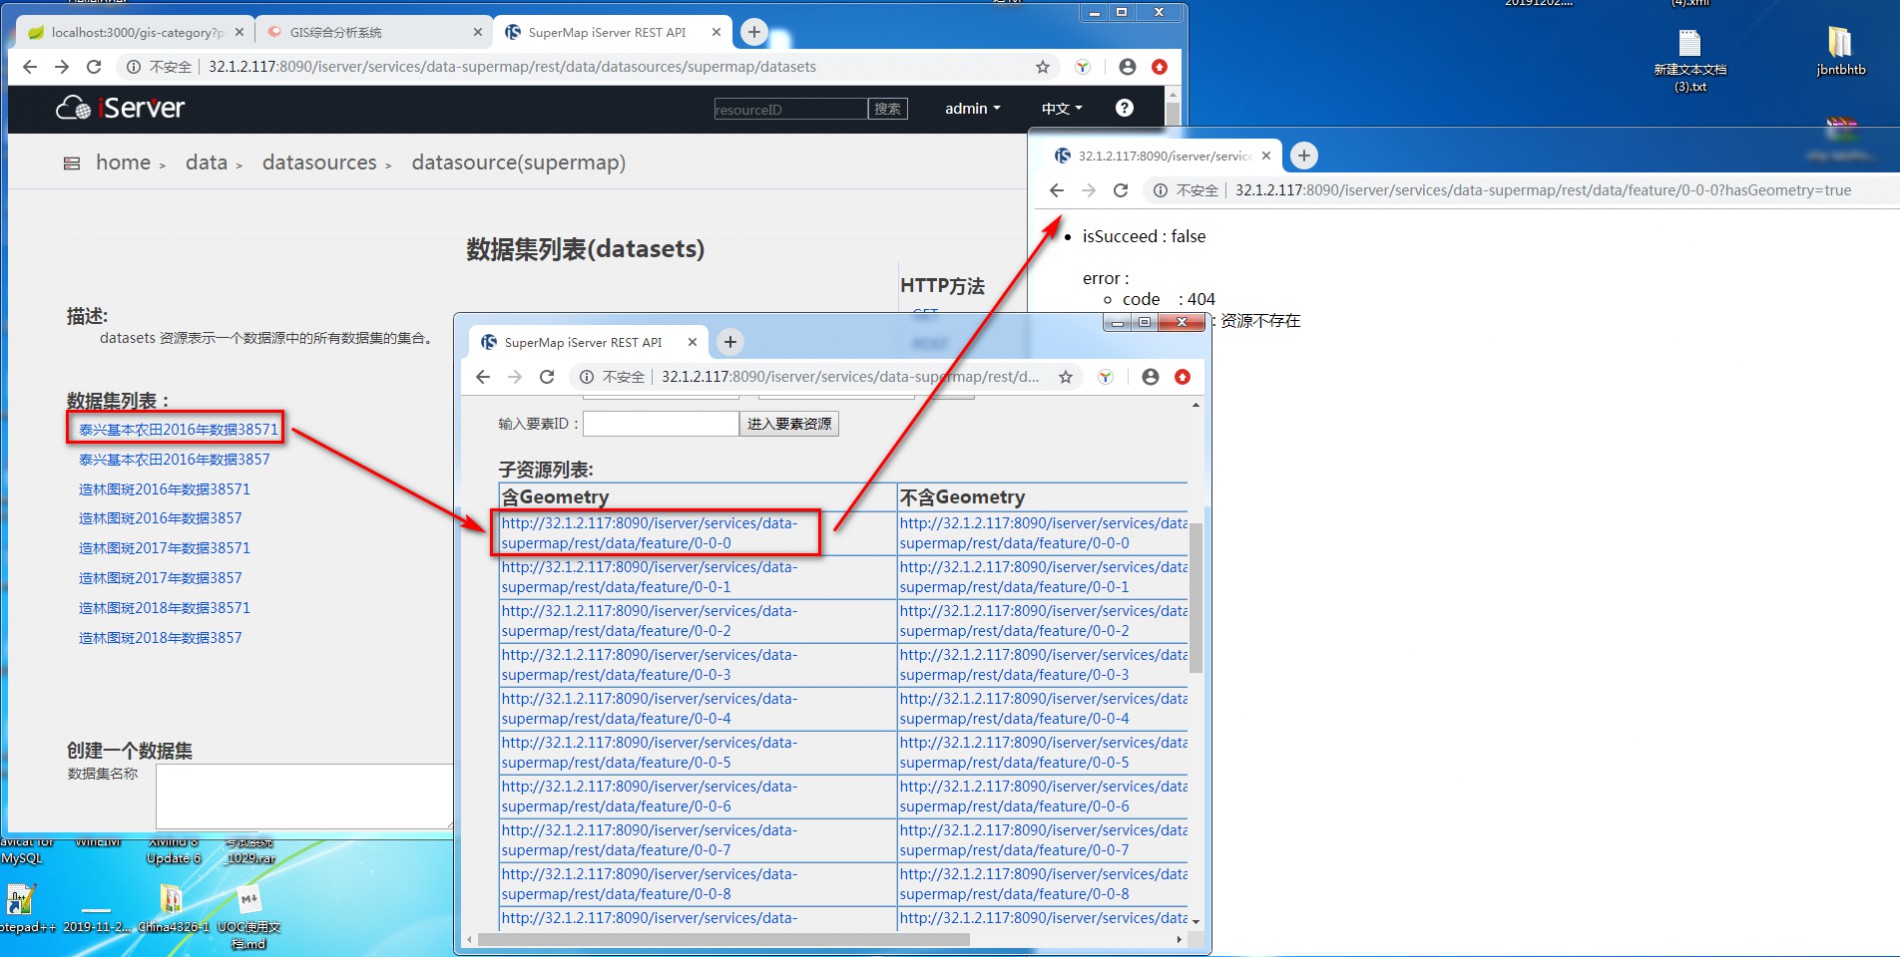This screenshot has height=957, width=1900.
Task: Click the 进入要素资源 button
Action: point(789,424)
